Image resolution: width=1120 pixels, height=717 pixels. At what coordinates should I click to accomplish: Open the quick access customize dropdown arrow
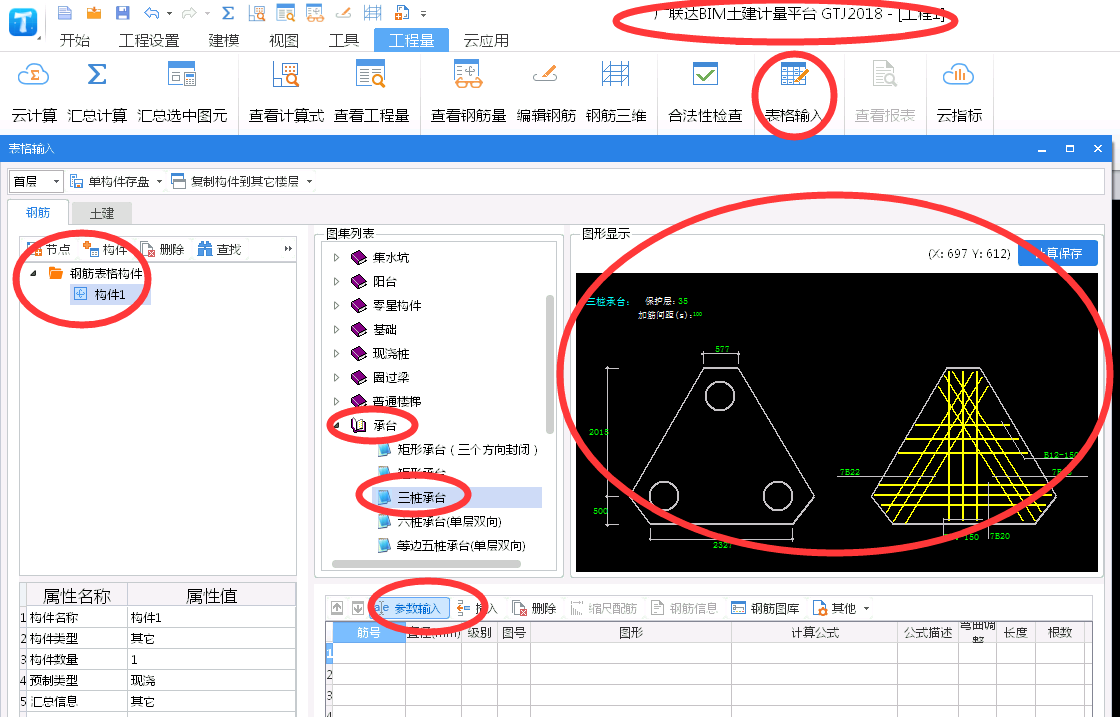pyautogui.click(x=424, y=14)
